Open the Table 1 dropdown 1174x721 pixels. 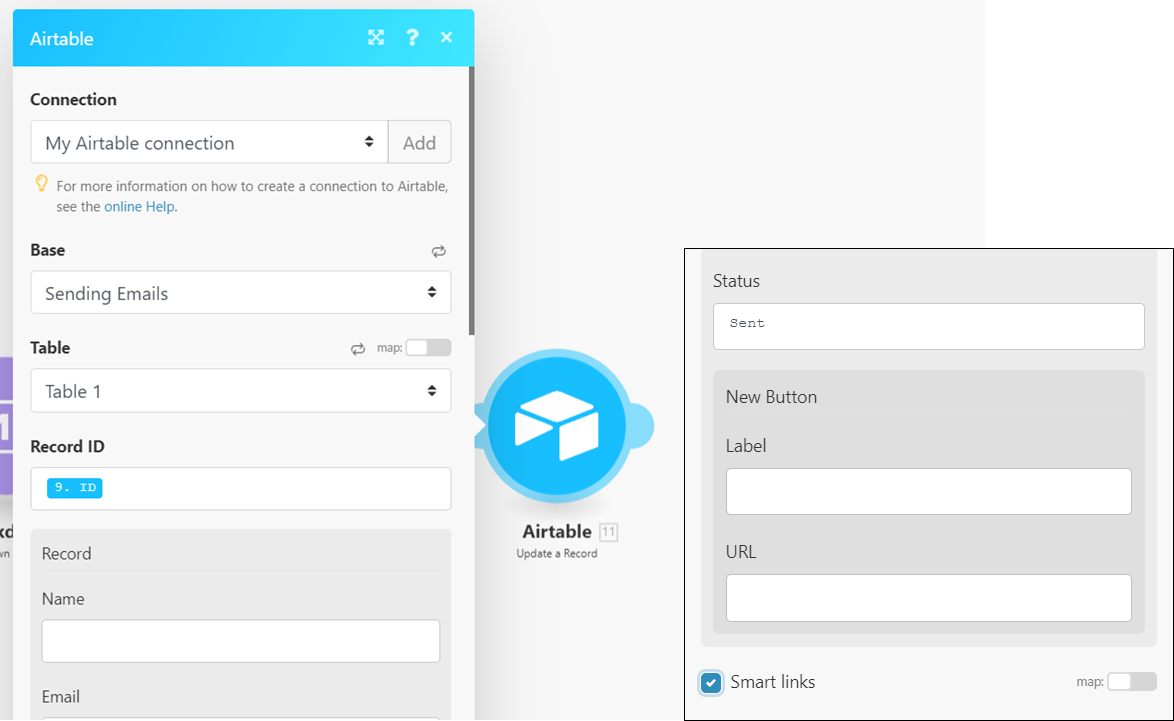(x=241, y=391)
